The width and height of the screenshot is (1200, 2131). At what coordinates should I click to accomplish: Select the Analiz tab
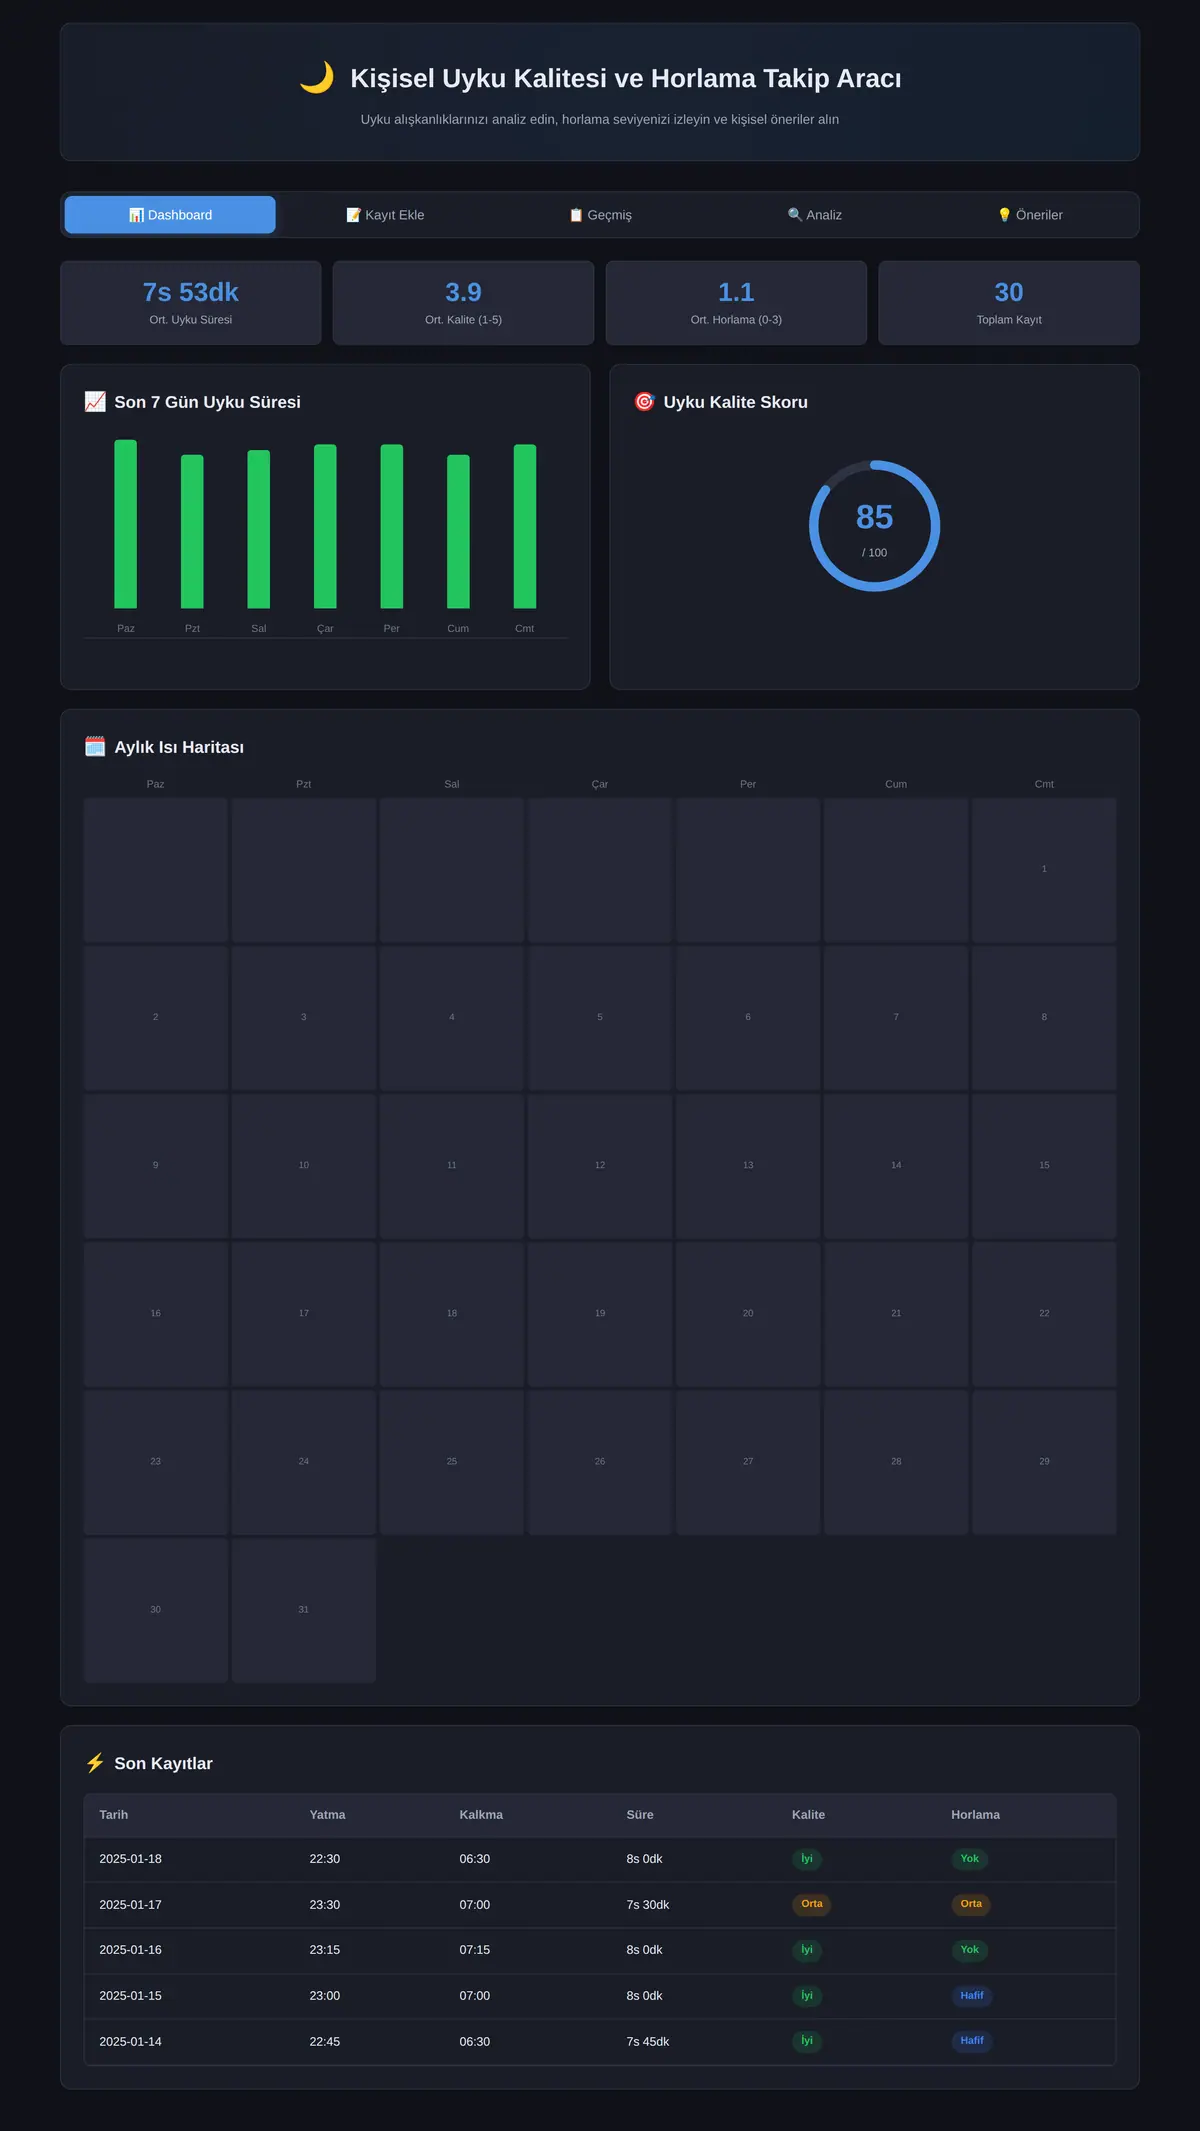tap(815, 215)
